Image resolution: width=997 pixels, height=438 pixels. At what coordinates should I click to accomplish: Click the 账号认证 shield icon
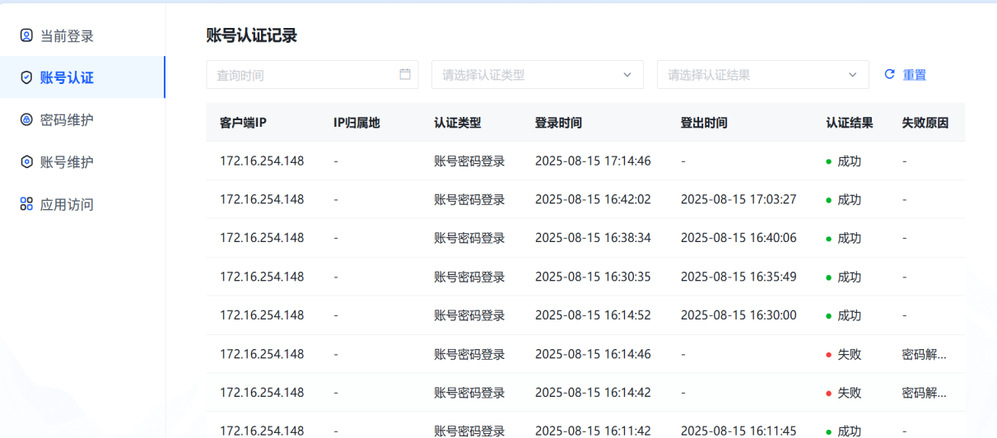pyautogui.click(x=26, y=78)
